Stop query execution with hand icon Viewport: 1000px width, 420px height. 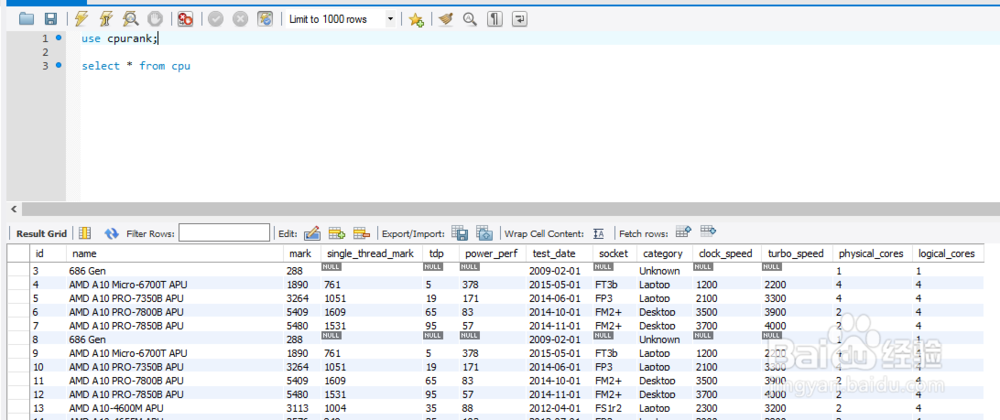154,19
